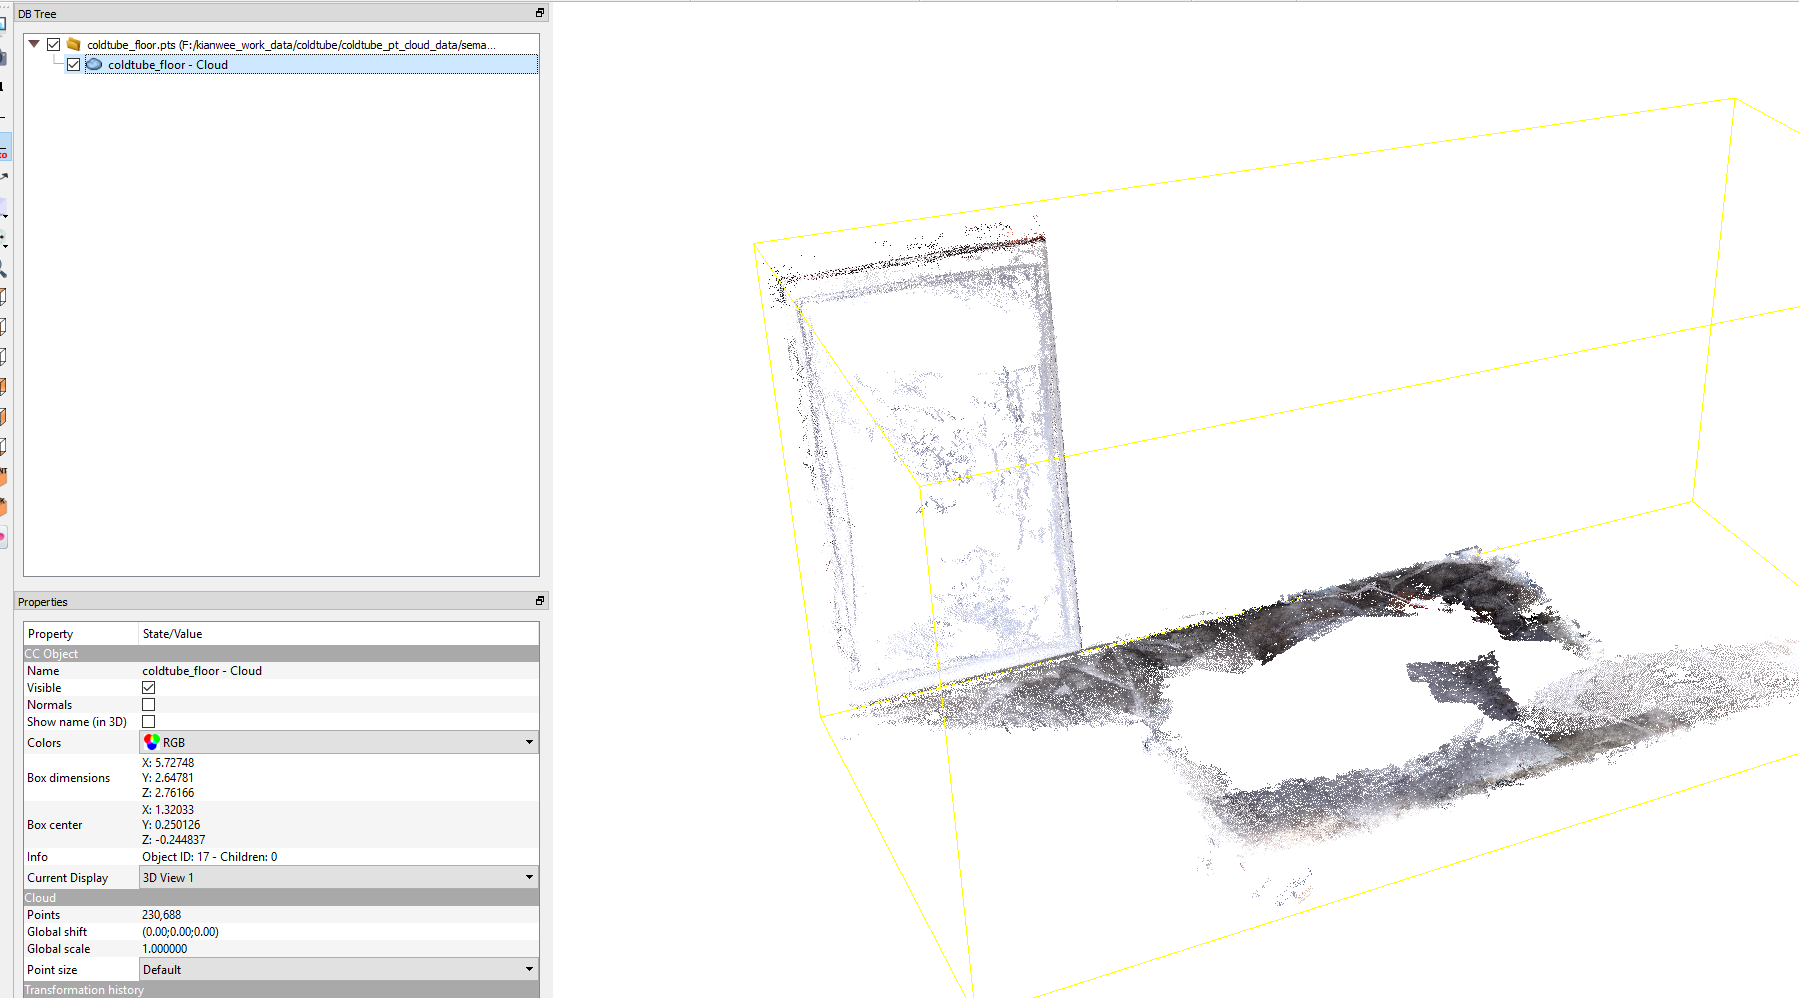Select the coldtube_floor.pts file entry
This screenshot has height=998, width=1799.
[290, 45]
